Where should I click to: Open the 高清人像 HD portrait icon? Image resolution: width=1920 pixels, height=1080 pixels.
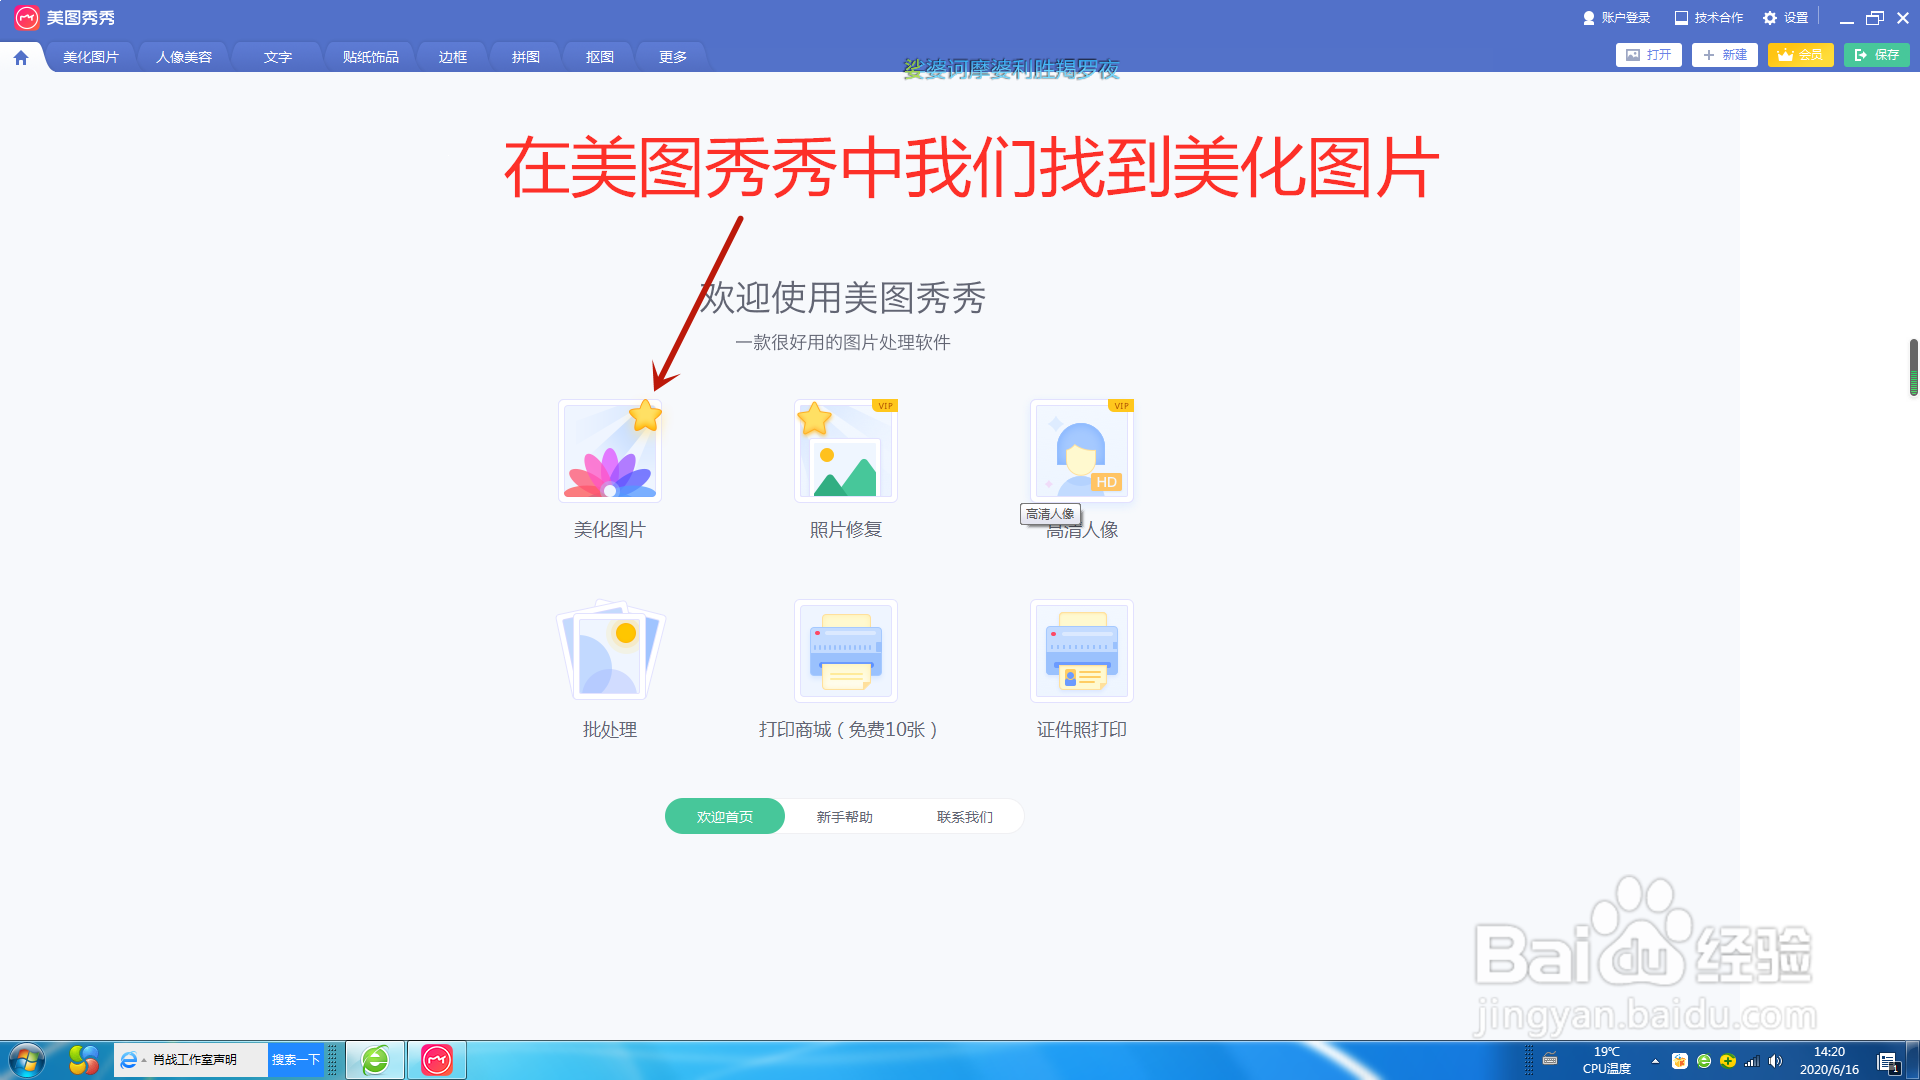point(1081,450)
